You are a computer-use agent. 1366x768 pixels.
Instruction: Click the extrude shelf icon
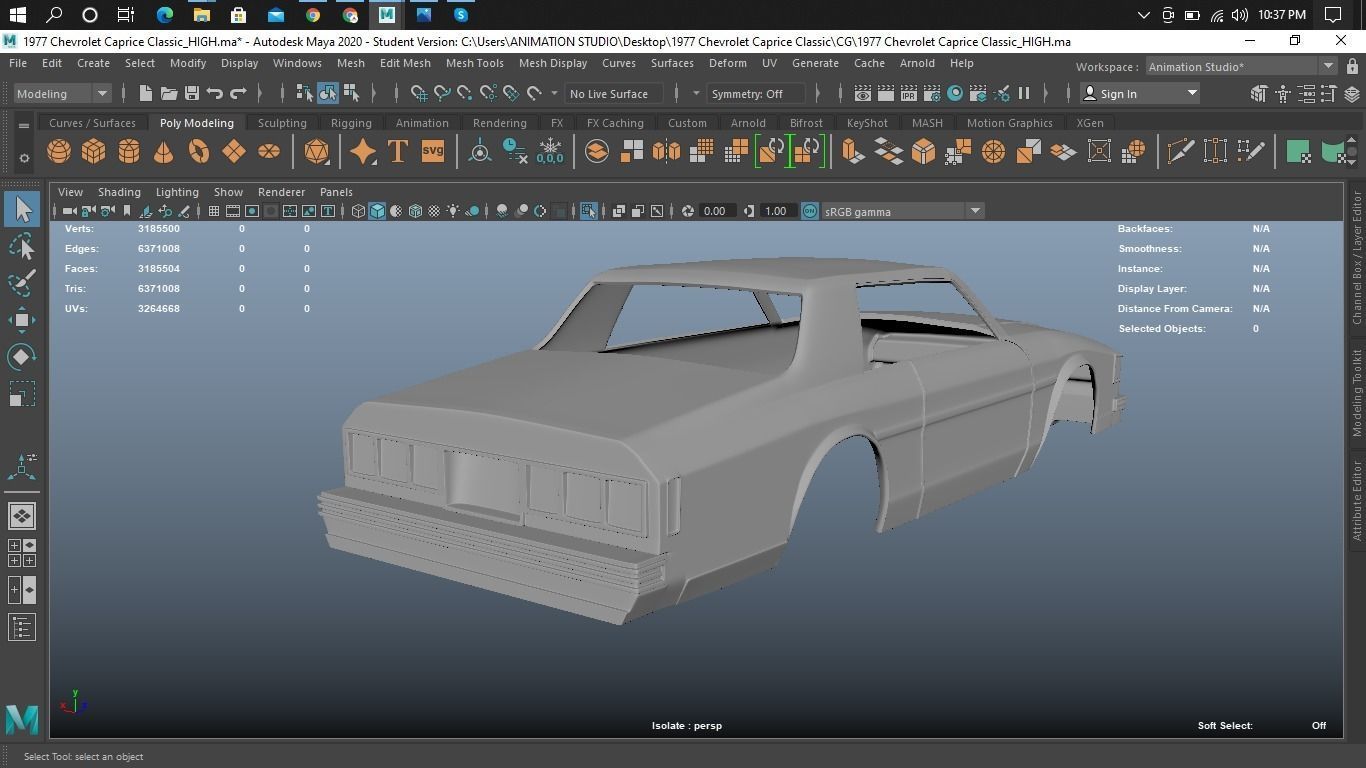[852, 152]
